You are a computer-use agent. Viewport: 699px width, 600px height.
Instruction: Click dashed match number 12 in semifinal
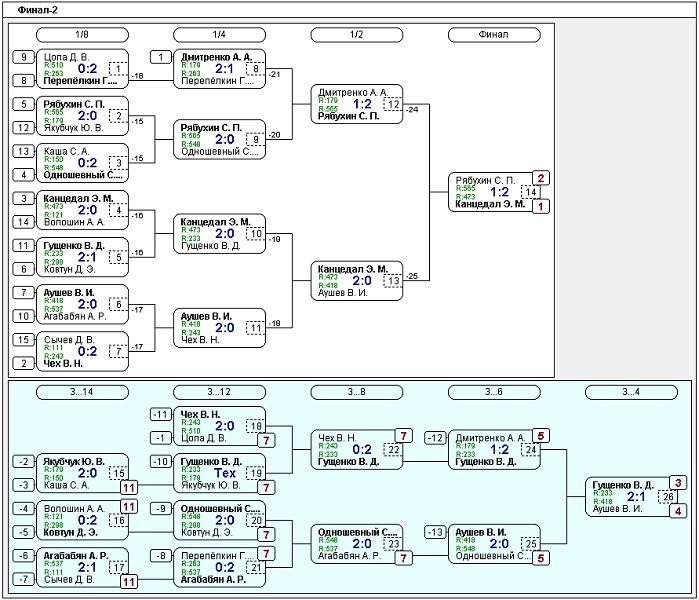click(393, 104)
